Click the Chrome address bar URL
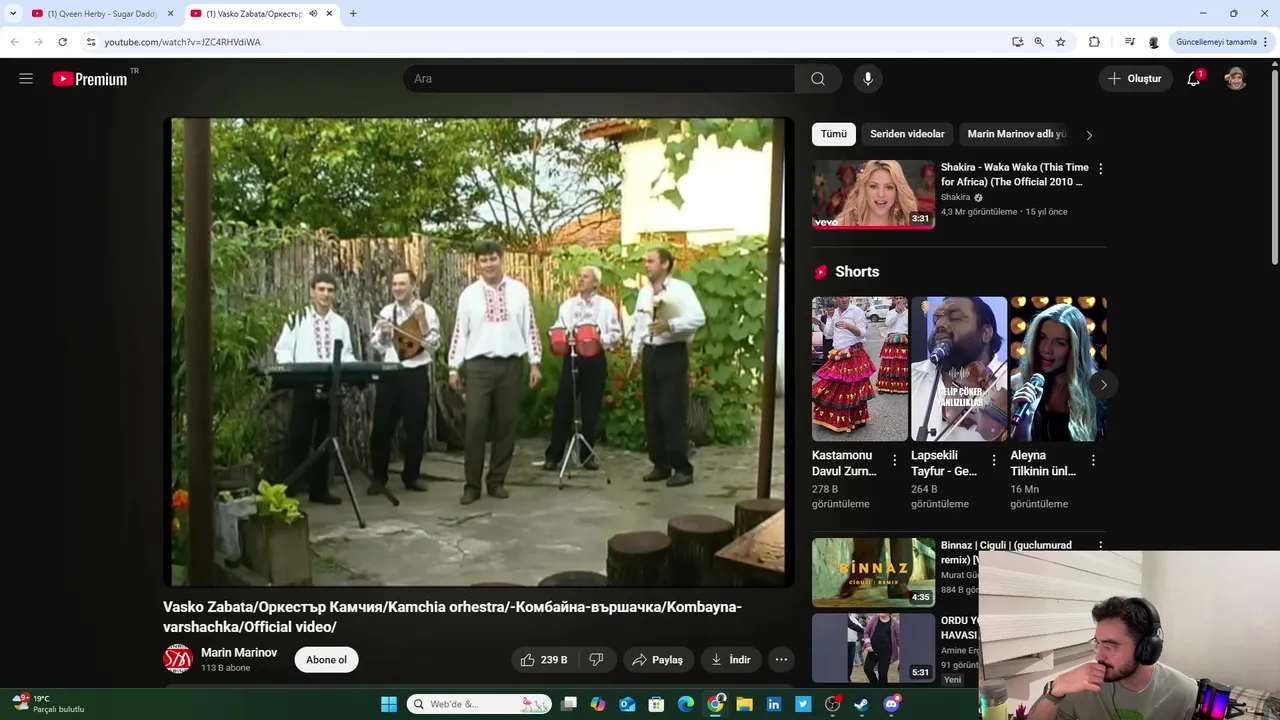1280x720 pixels. (182, 42)
